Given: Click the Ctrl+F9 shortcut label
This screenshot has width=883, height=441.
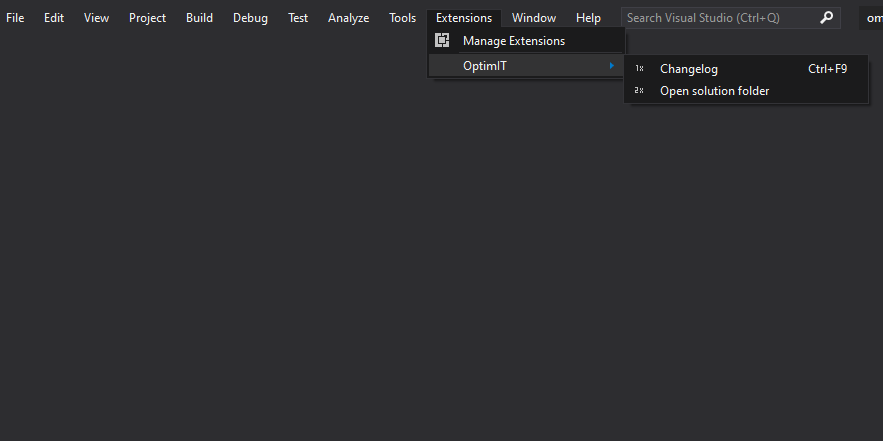Looking at the screenshot, I should (x=827, y=69).
